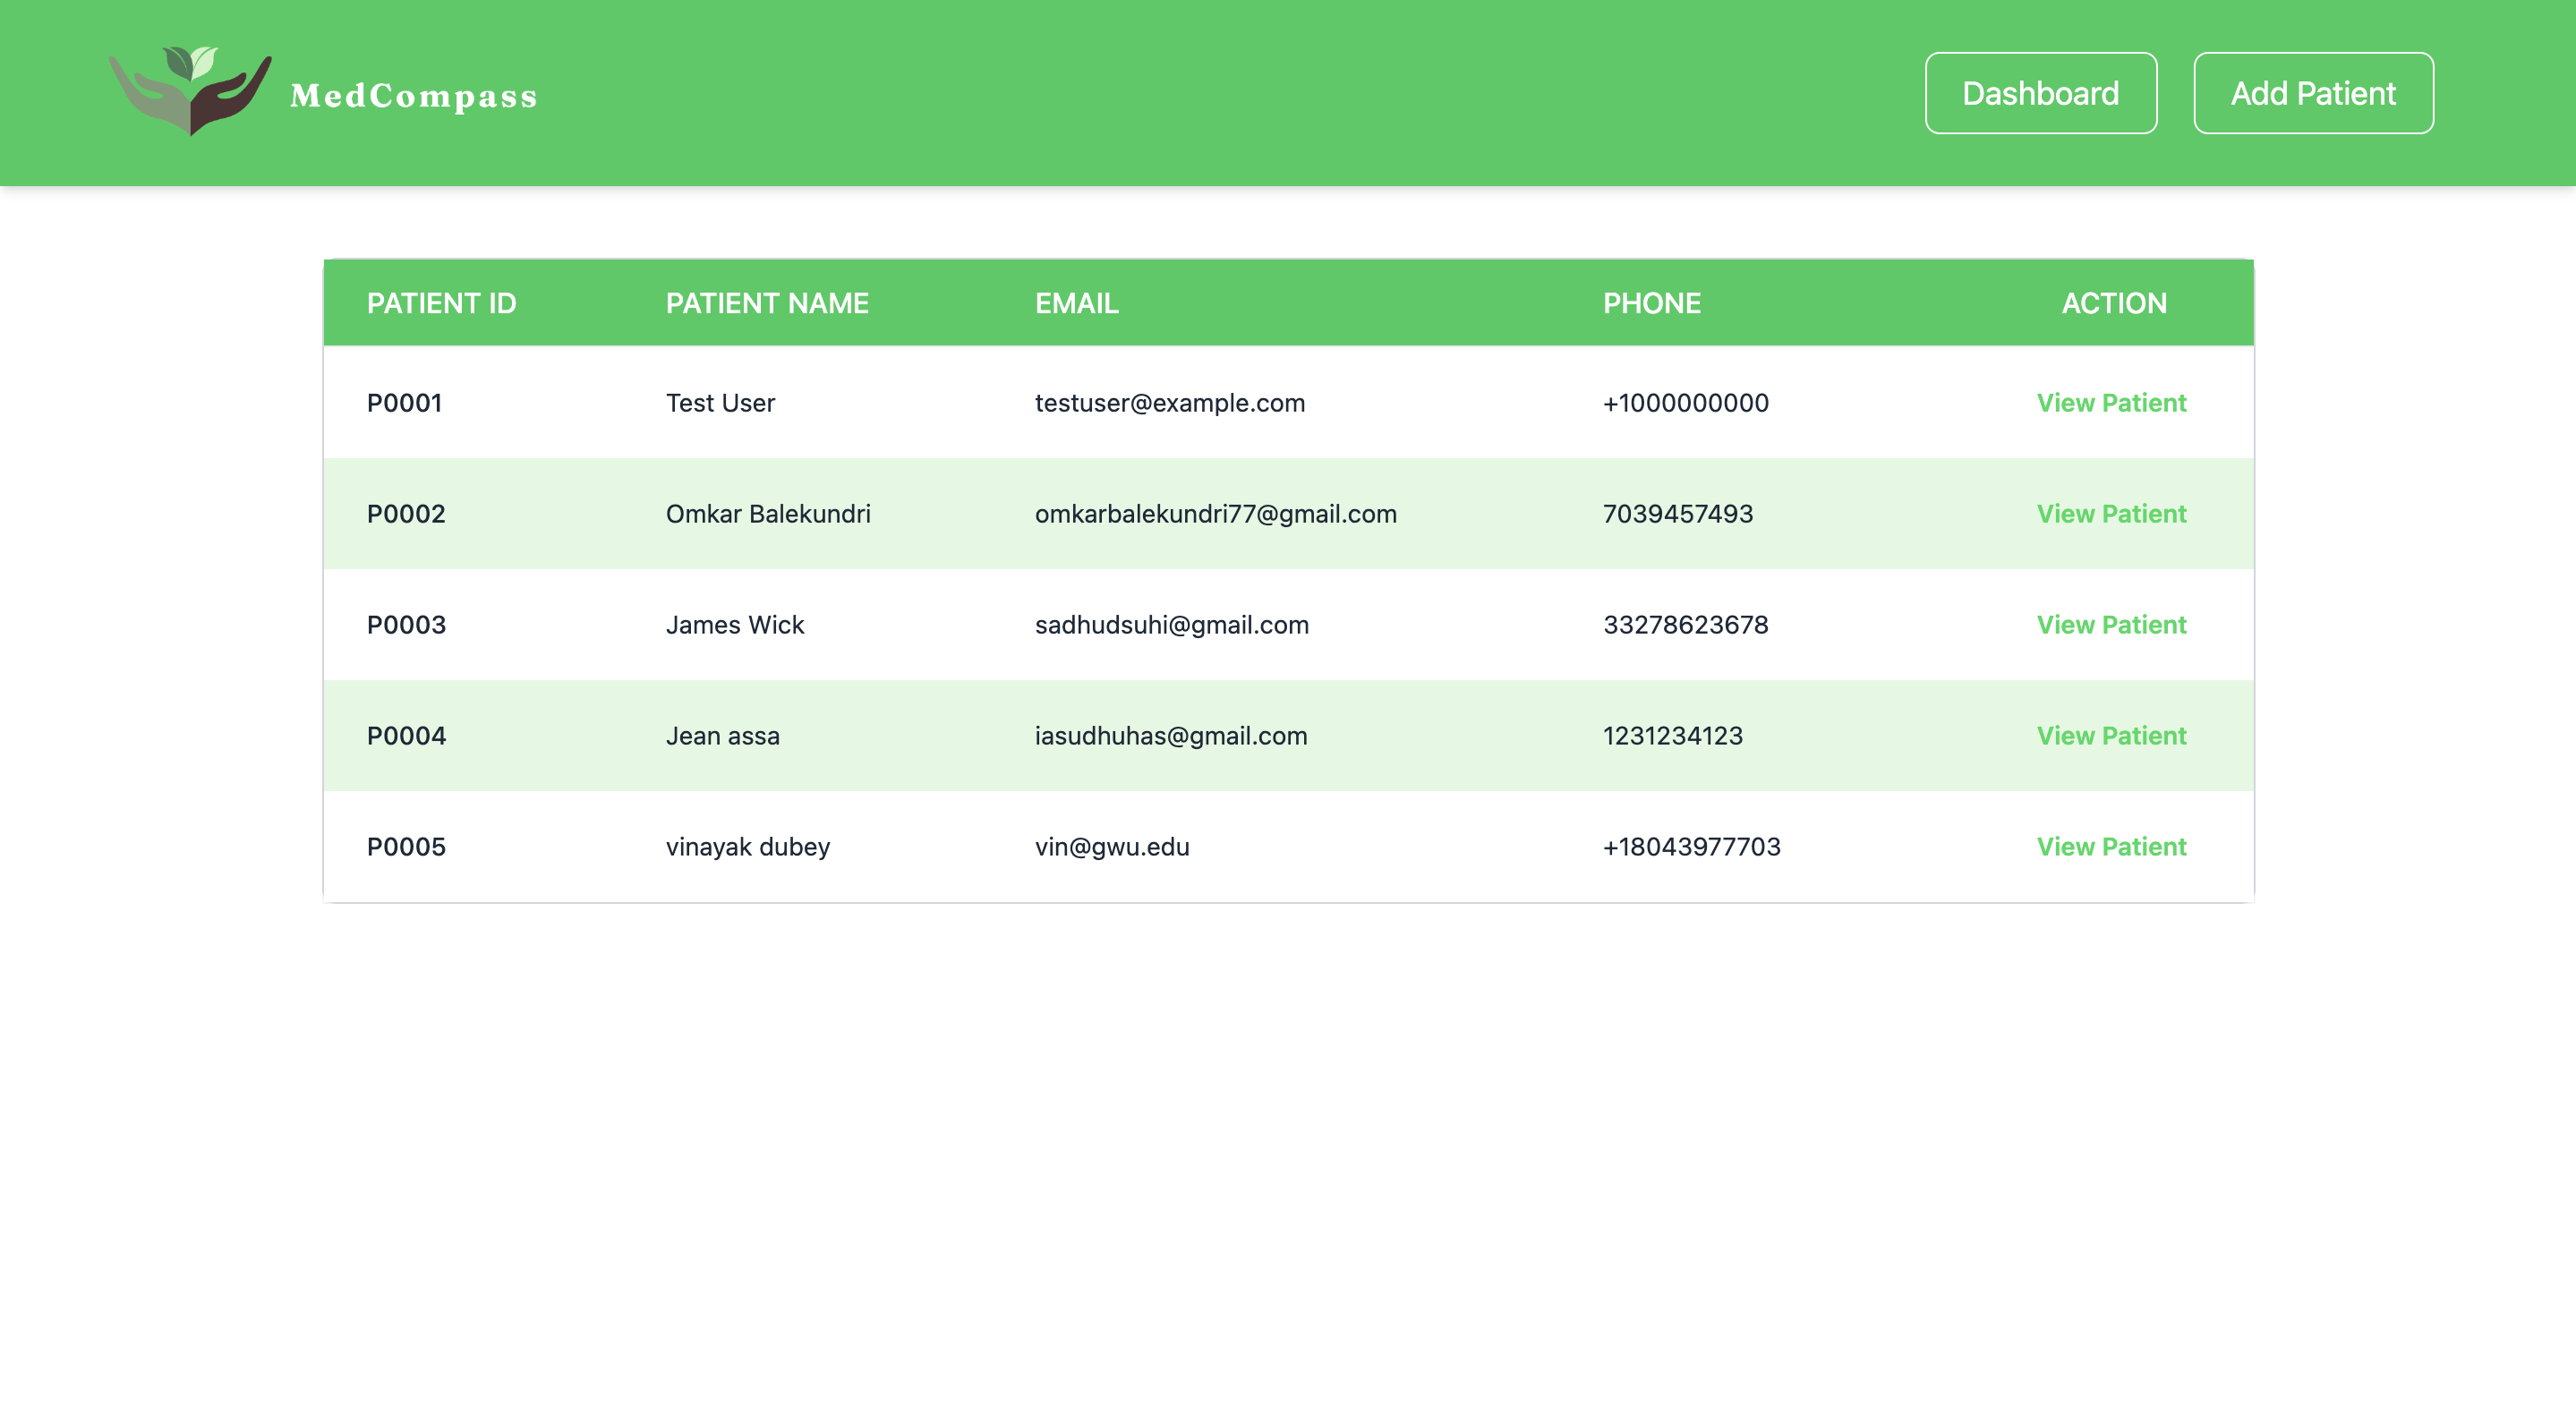Open the Dashboard page
This screenshot has width=2576, height=1405.
click(x=2040, y=93)
